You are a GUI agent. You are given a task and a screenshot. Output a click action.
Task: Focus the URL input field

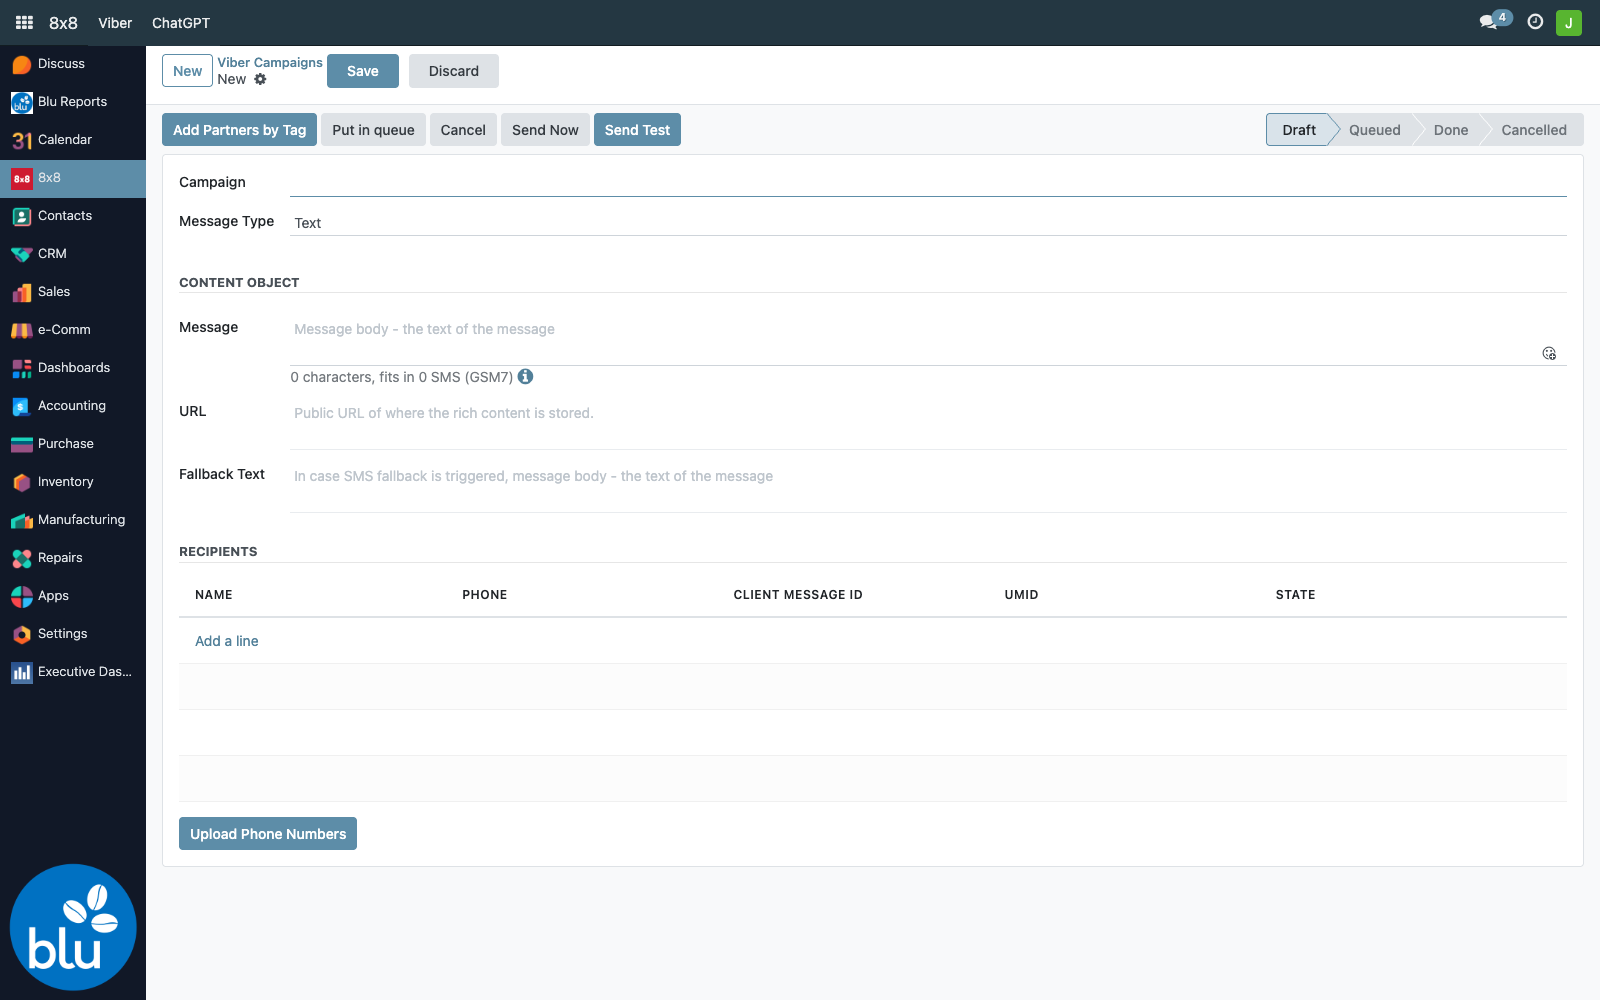[928, 424]
